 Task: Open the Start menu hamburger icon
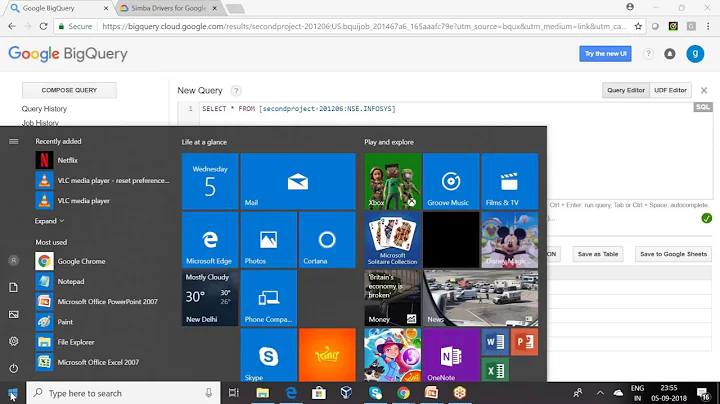pos(14,141)
